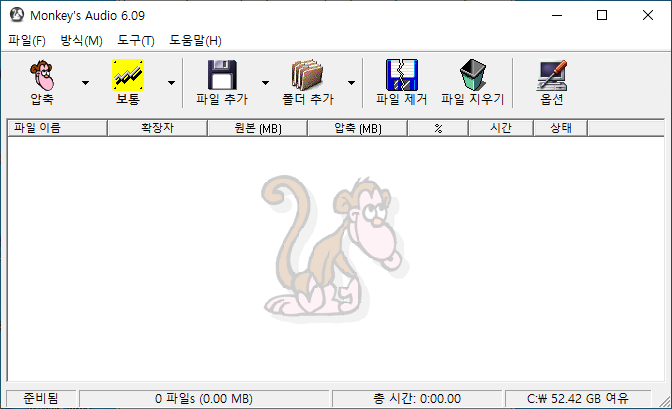Click the 준비됨 status bar text
This screenshot has height=409, width=672.
click(x=41, y=398)
